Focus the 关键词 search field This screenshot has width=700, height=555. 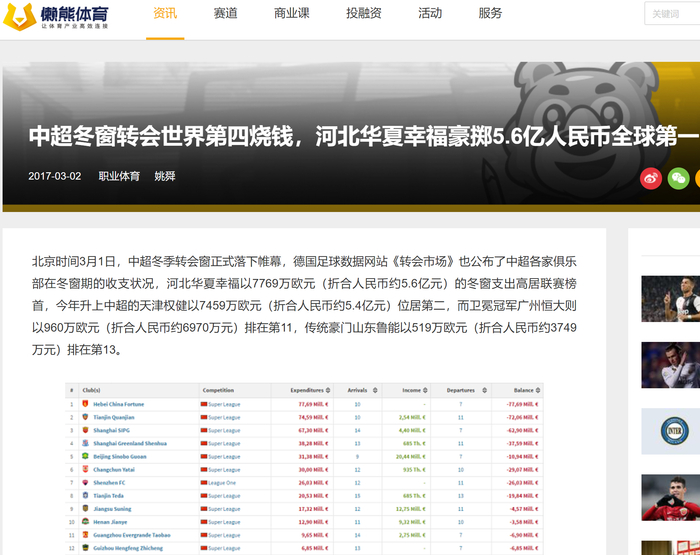point(672,13)
